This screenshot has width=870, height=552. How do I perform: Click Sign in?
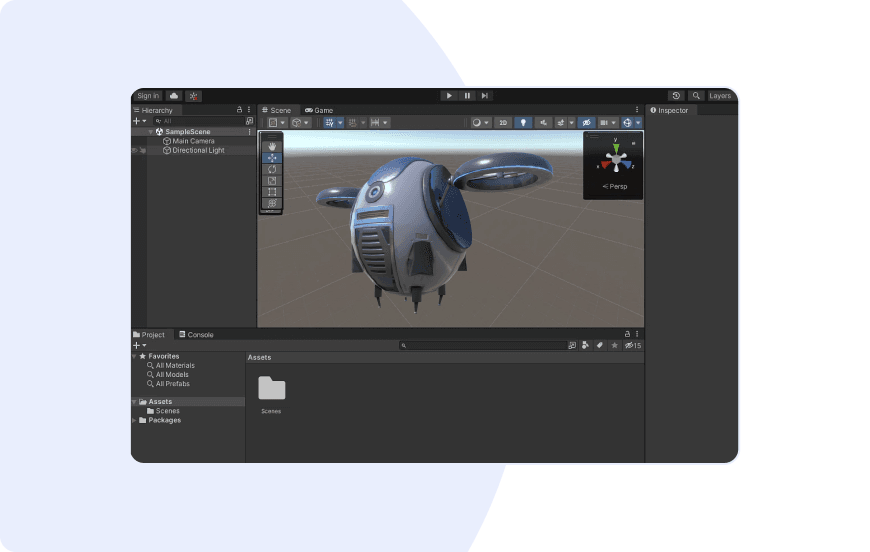(148, 96)
